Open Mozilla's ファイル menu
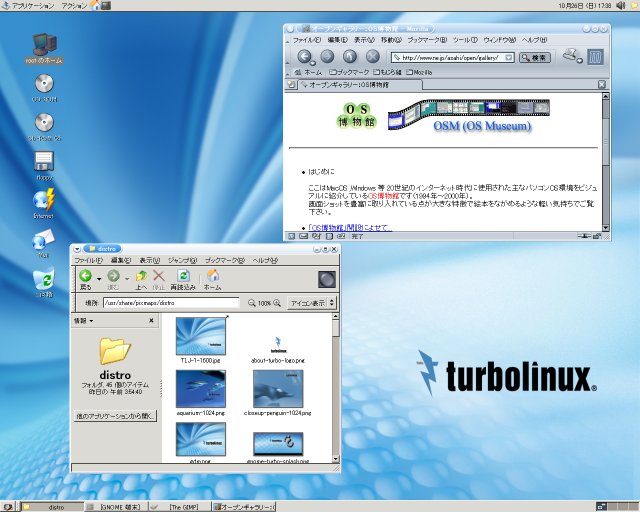 click(x=307, y=40)
